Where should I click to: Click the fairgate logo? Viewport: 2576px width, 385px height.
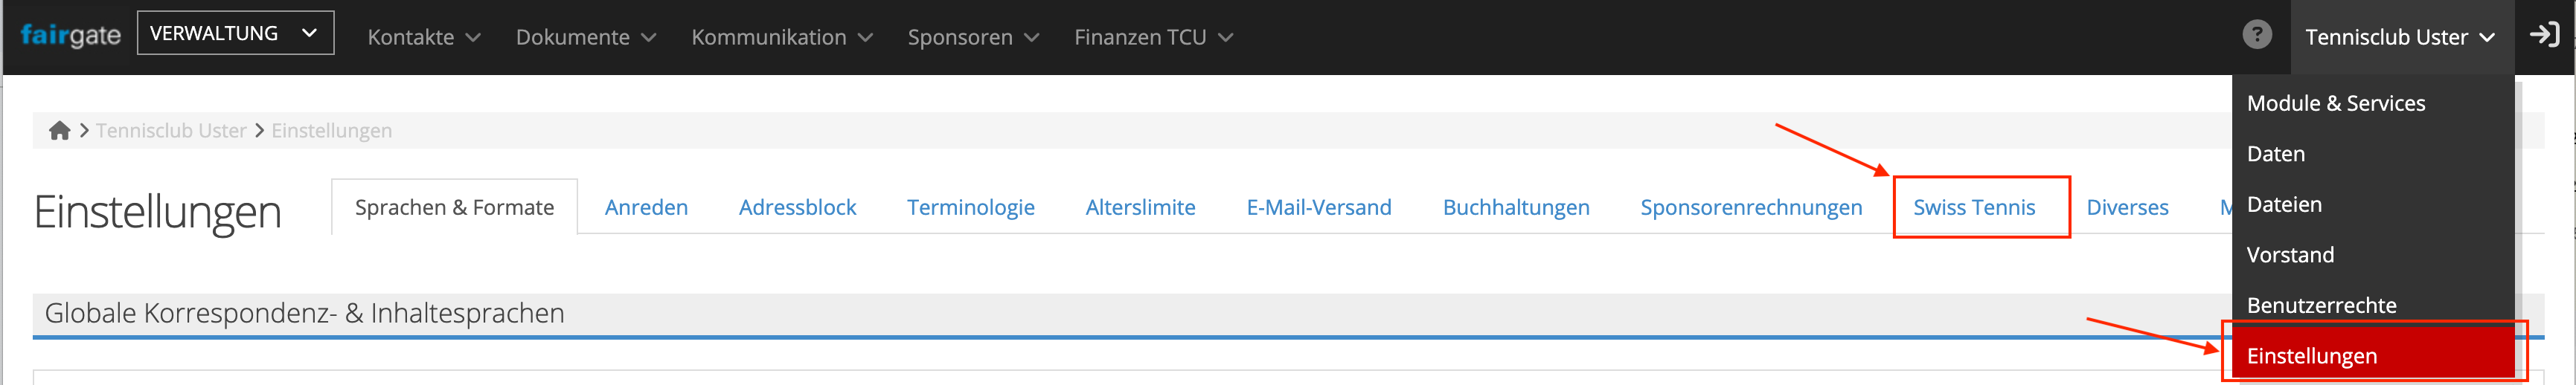click(x=70, y=36)
